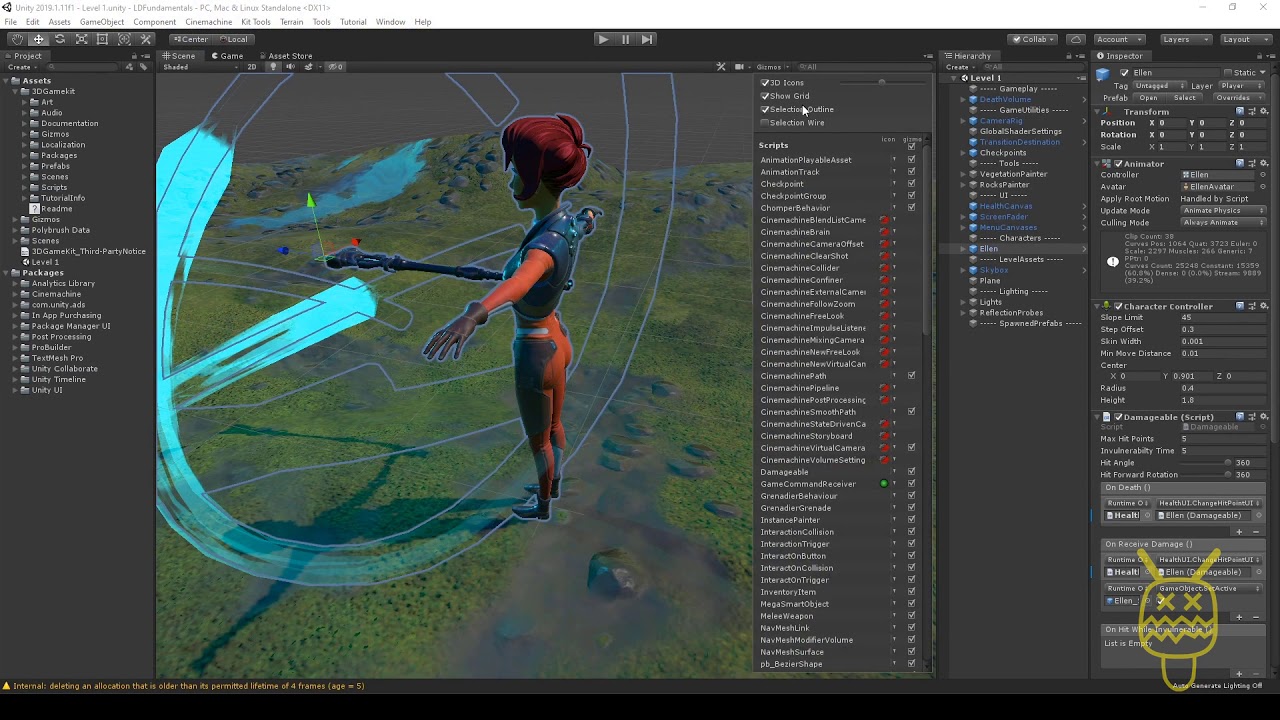Toggle scene effects icon
This screenshot has height=720, width=1280.
(309, 67)
